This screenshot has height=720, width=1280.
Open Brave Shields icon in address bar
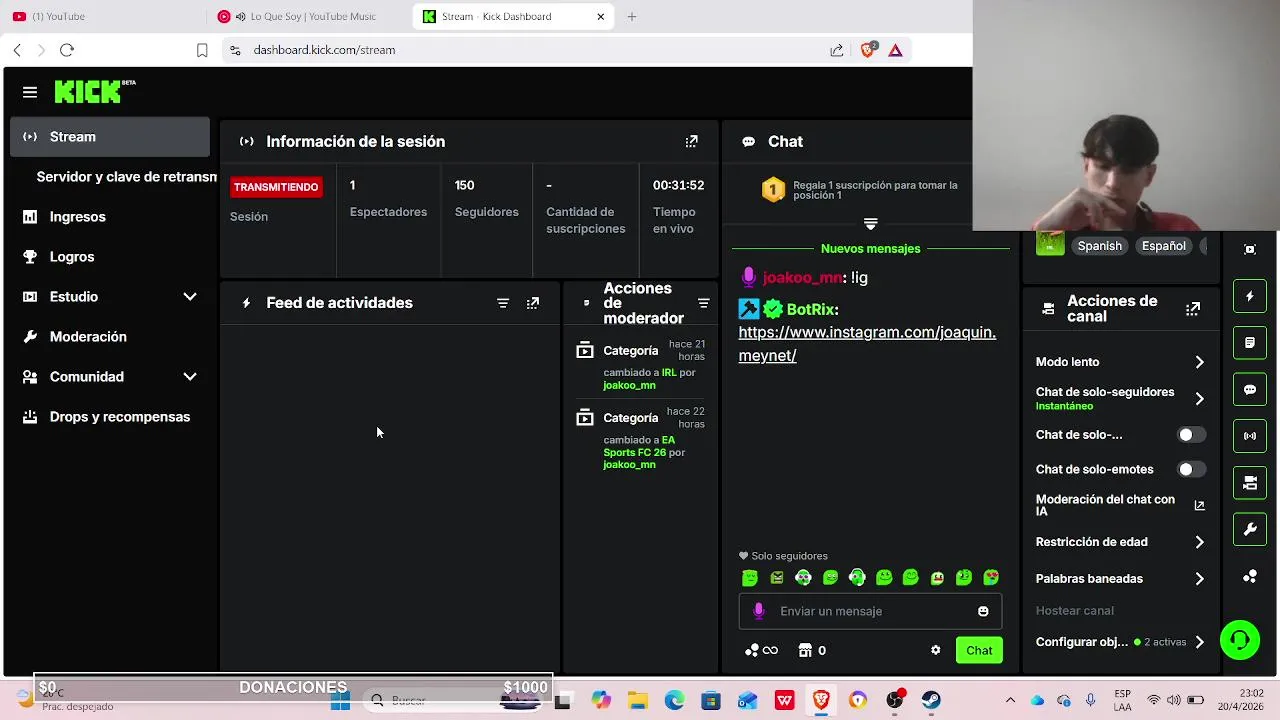coord(868,50)
